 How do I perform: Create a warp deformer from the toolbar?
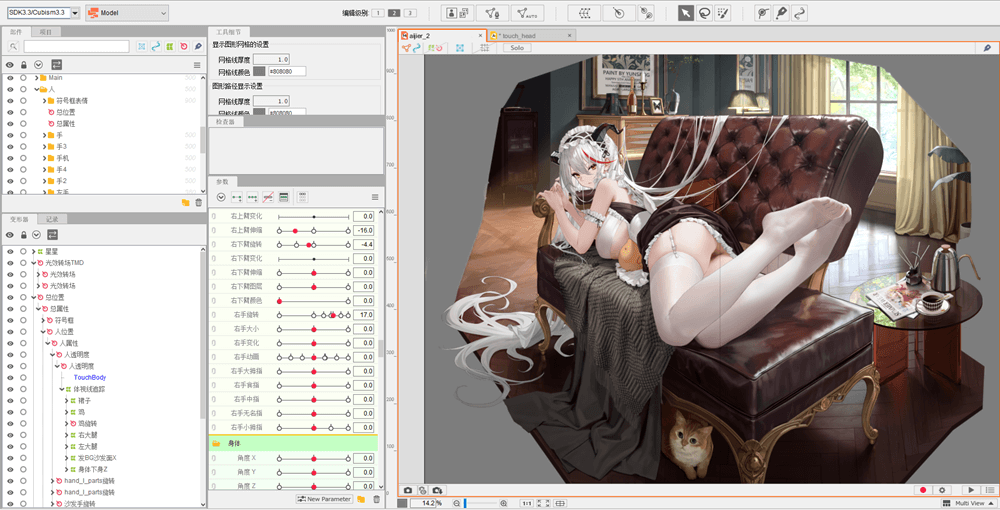coord(584,13)
